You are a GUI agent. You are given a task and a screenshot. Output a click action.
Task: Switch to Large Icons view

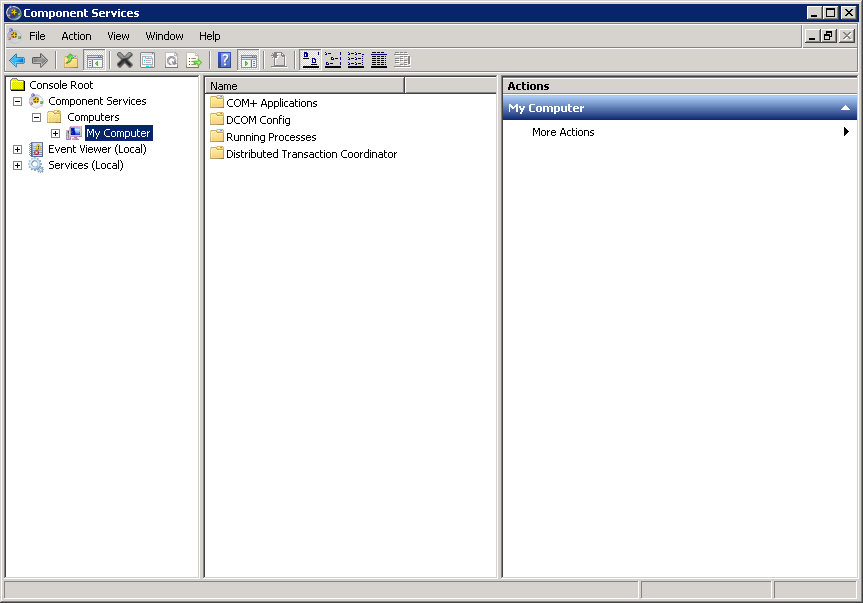point(311,60)
